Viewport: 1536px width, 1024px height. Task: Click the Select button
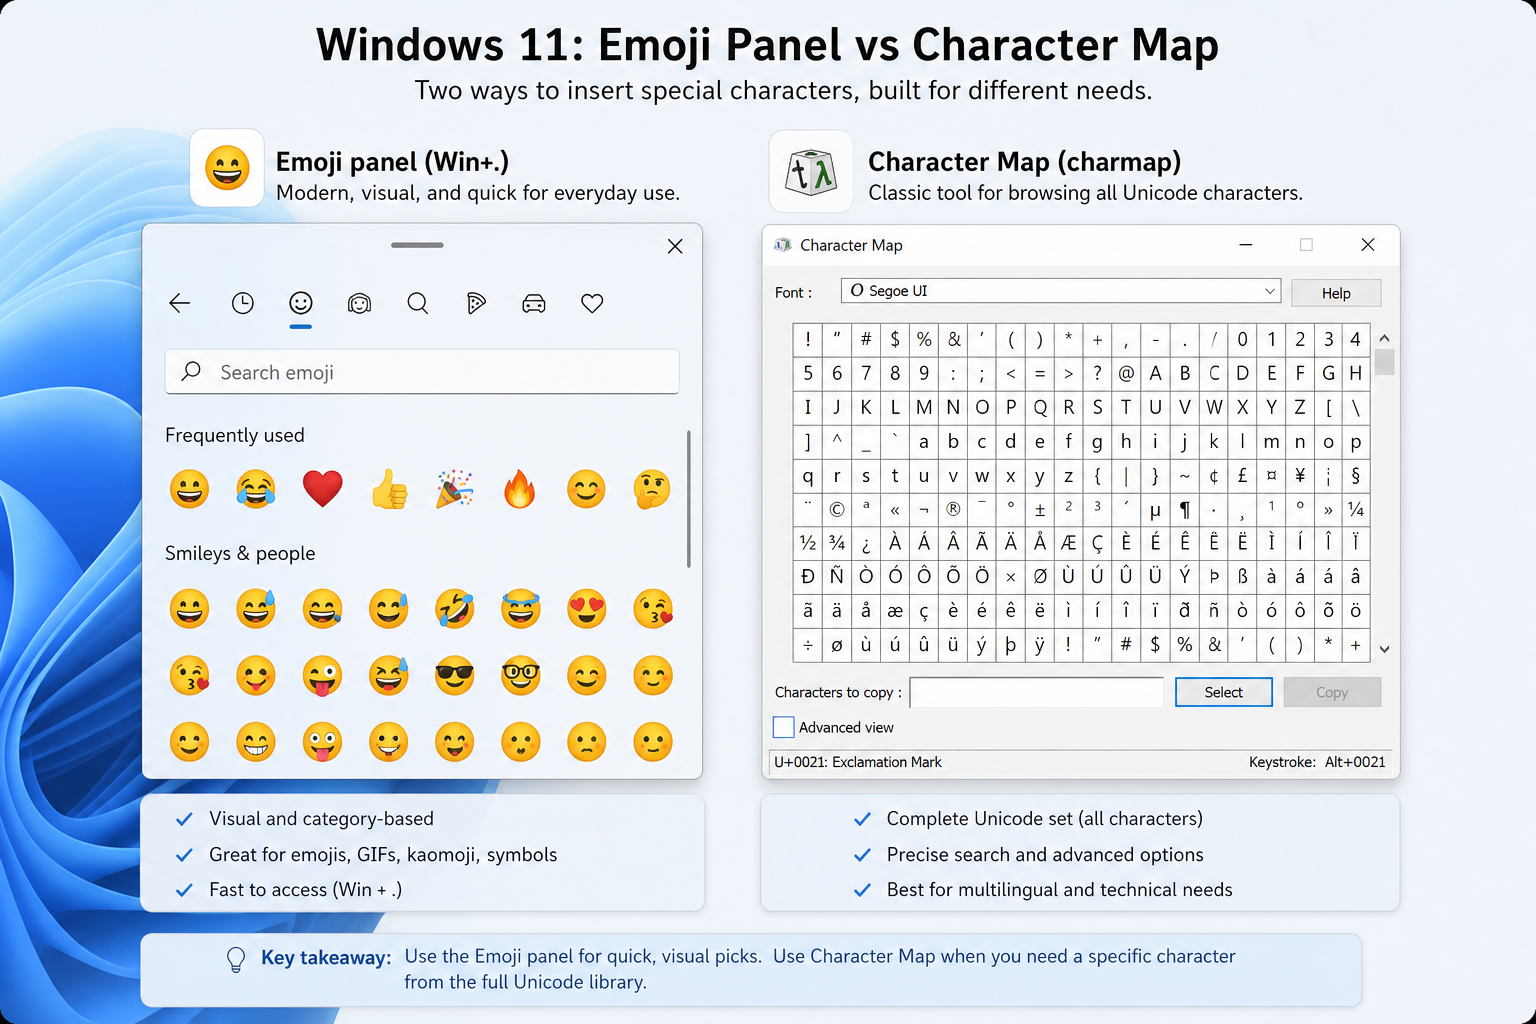[1224, 692]
